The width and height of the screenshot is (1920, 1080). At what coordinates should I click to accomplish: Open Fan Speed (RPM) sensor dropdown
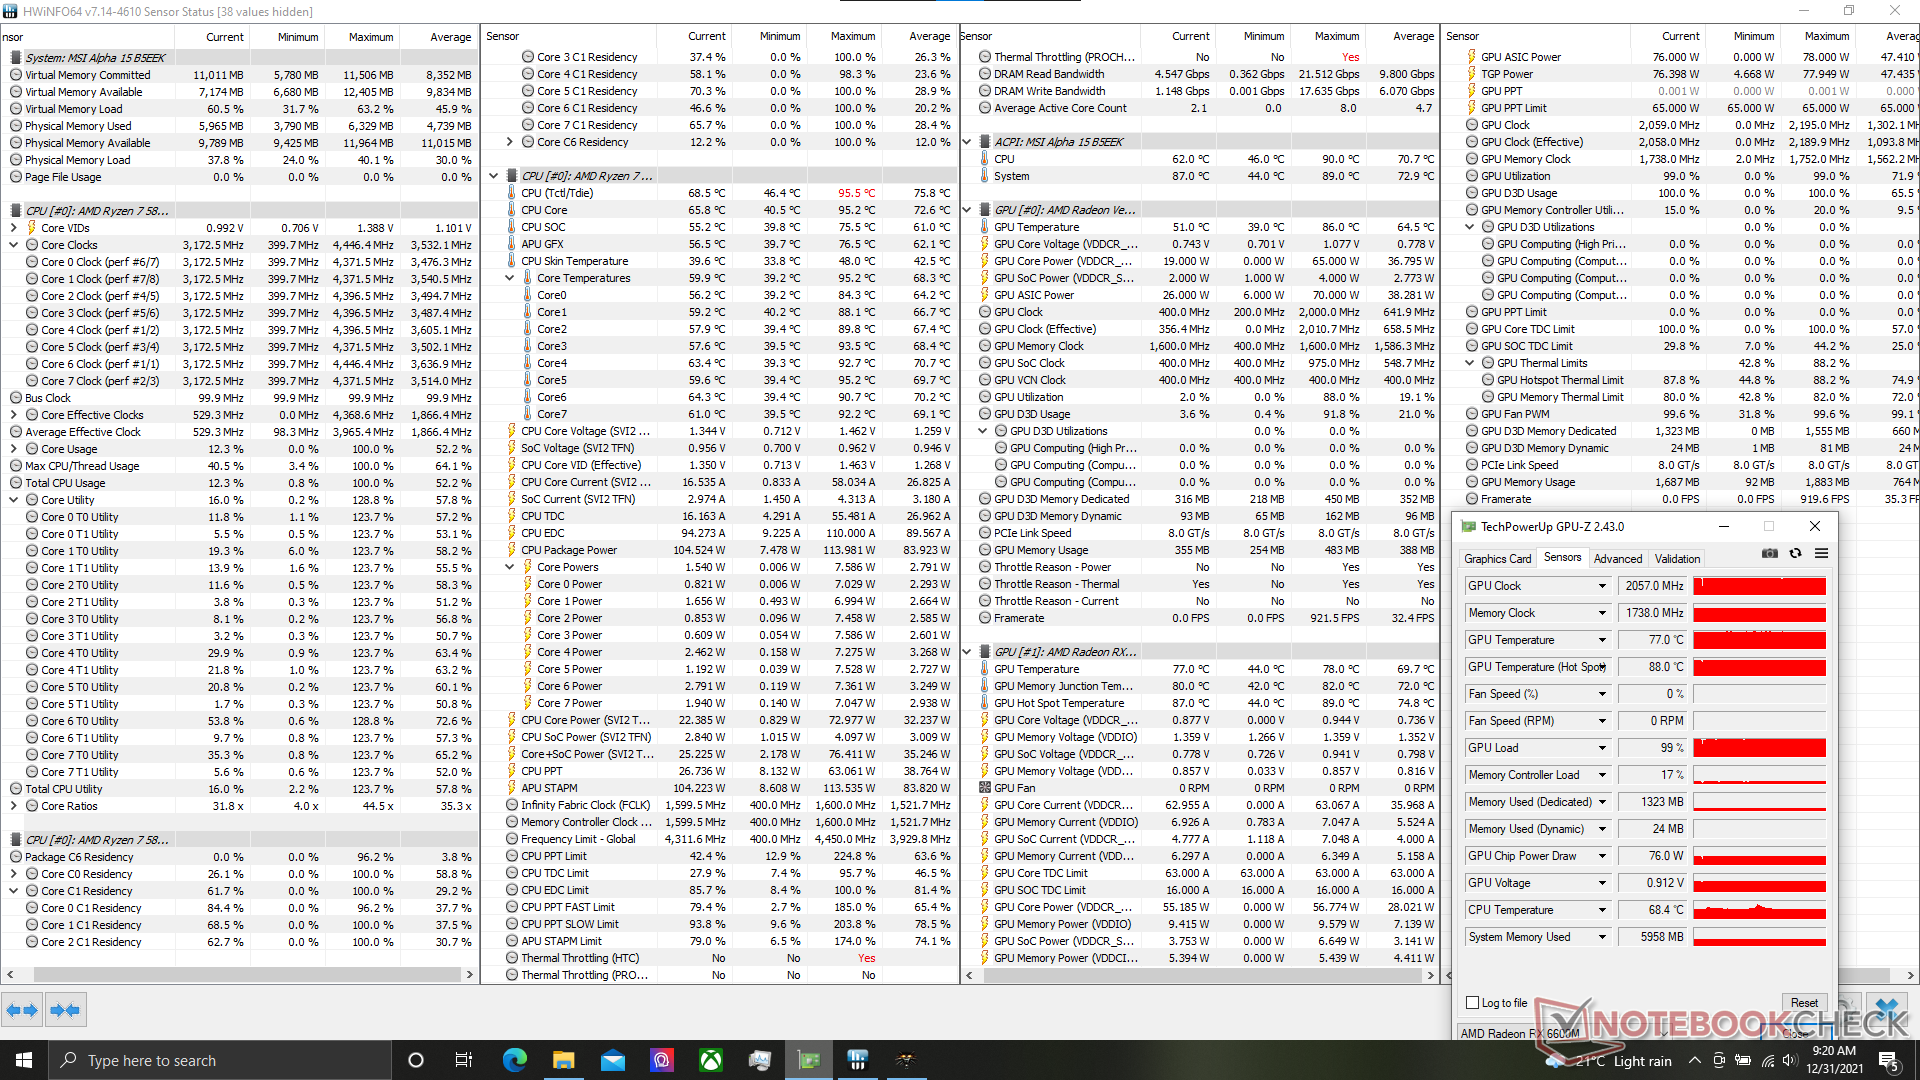(x=1602, y=721)
